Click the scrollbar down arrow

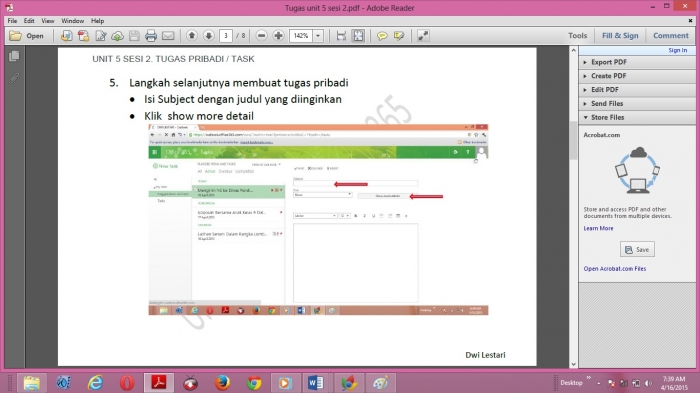pos(574,364)
